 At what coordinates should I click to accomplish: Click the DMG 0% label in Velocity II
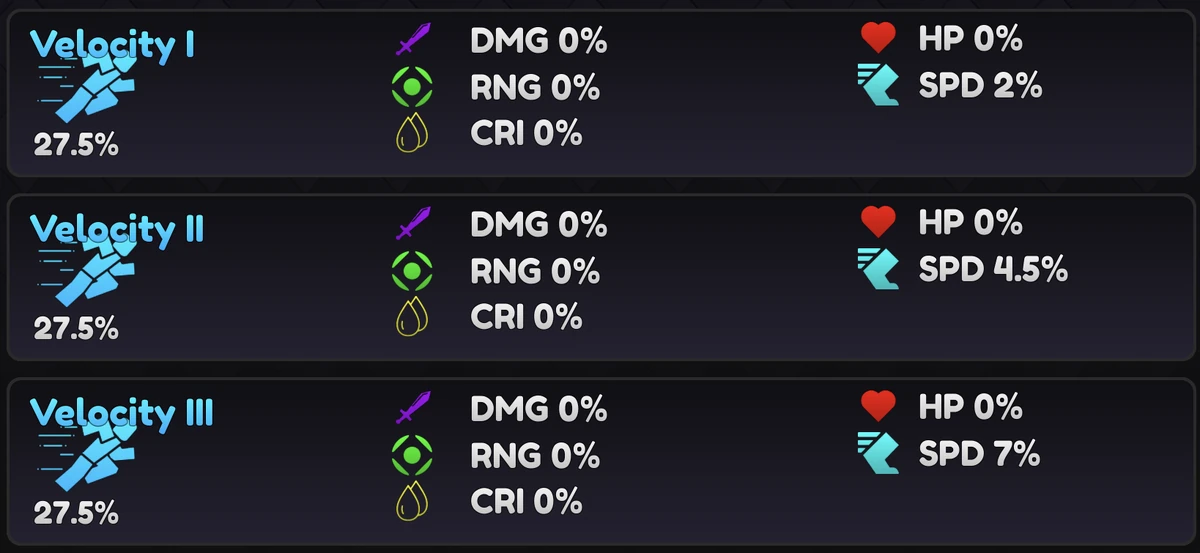point(538,224)
